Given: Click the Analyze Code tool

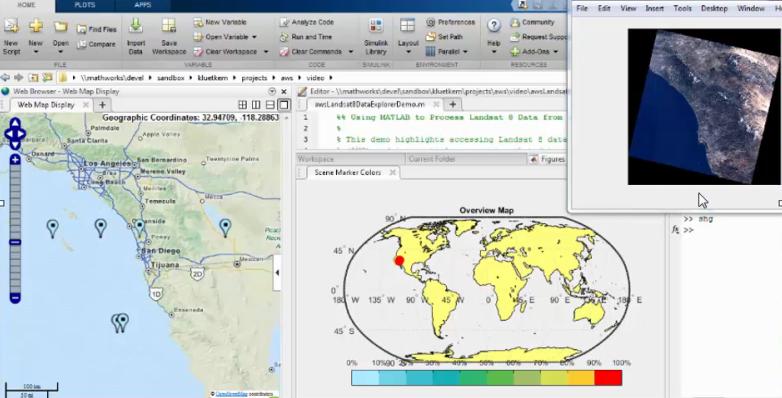Looking at the screenshot, I should tap(306, 22).
